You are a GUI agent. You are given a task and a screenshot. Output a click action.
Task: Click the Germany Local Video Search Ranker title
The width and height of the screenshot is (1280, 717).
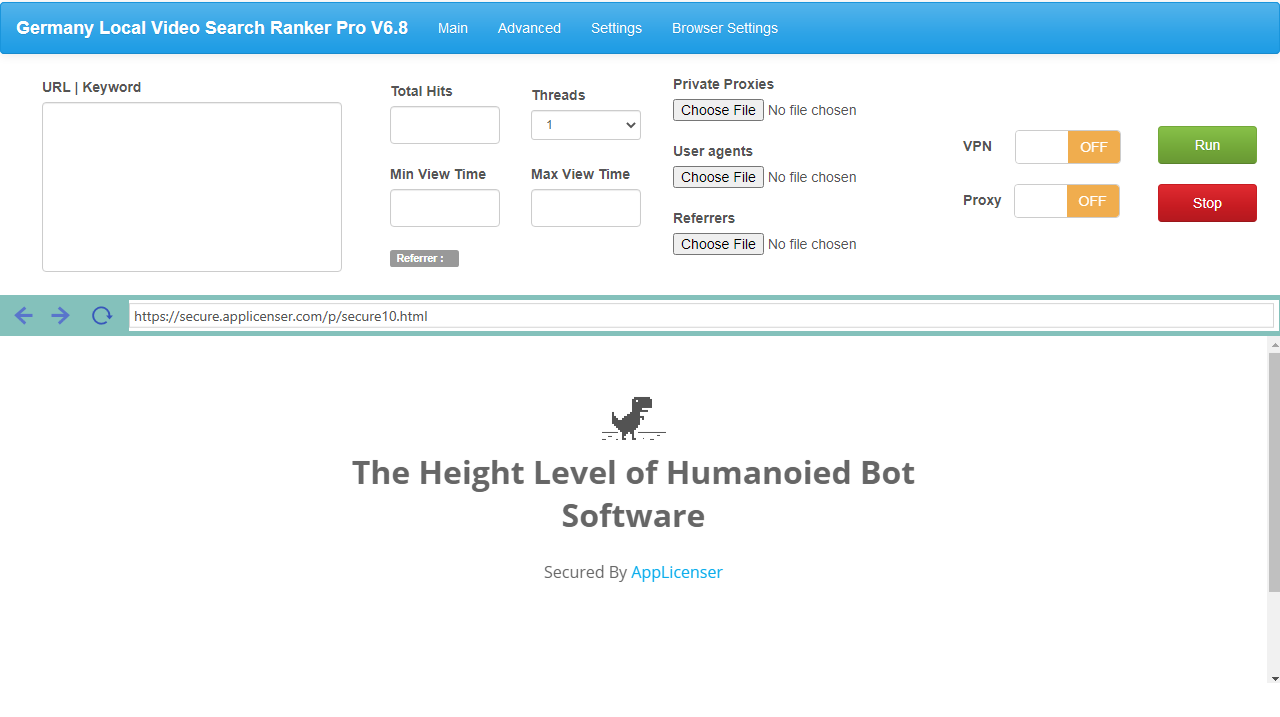212,28
